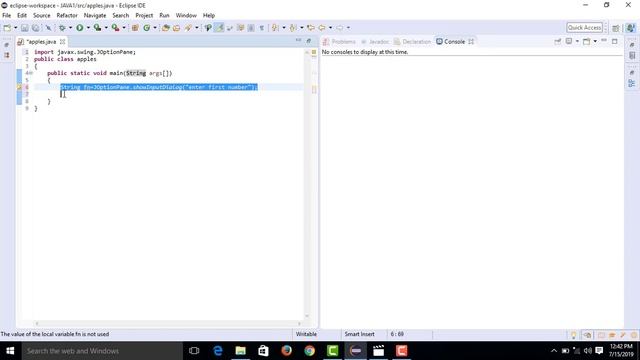Open the Debug configurations dropdown arrow

click(x=70, y=28)
